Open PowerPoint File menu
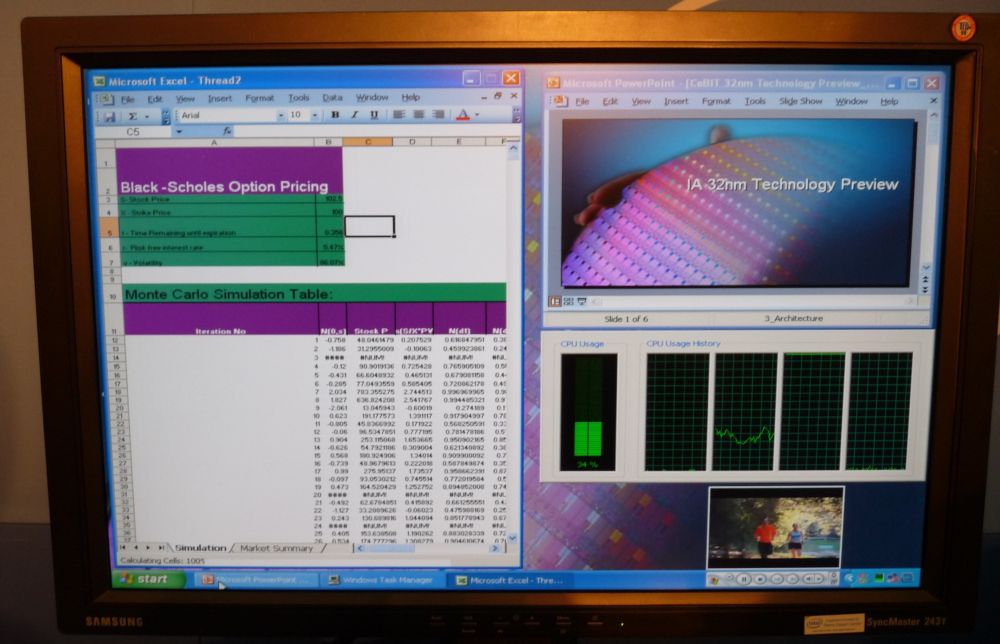The height and width of the screenshot is (644, 1000). coord(582,101)
